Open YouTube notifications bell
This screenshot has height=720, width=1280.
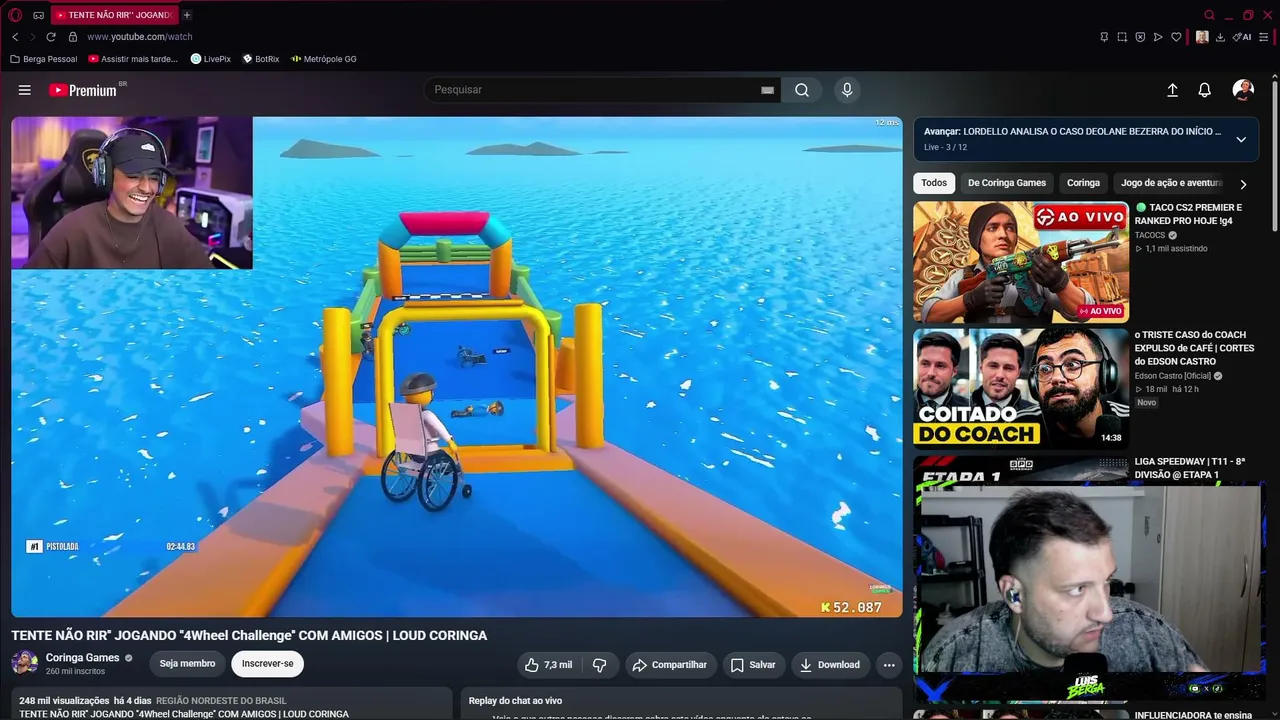coord(1204,90)
